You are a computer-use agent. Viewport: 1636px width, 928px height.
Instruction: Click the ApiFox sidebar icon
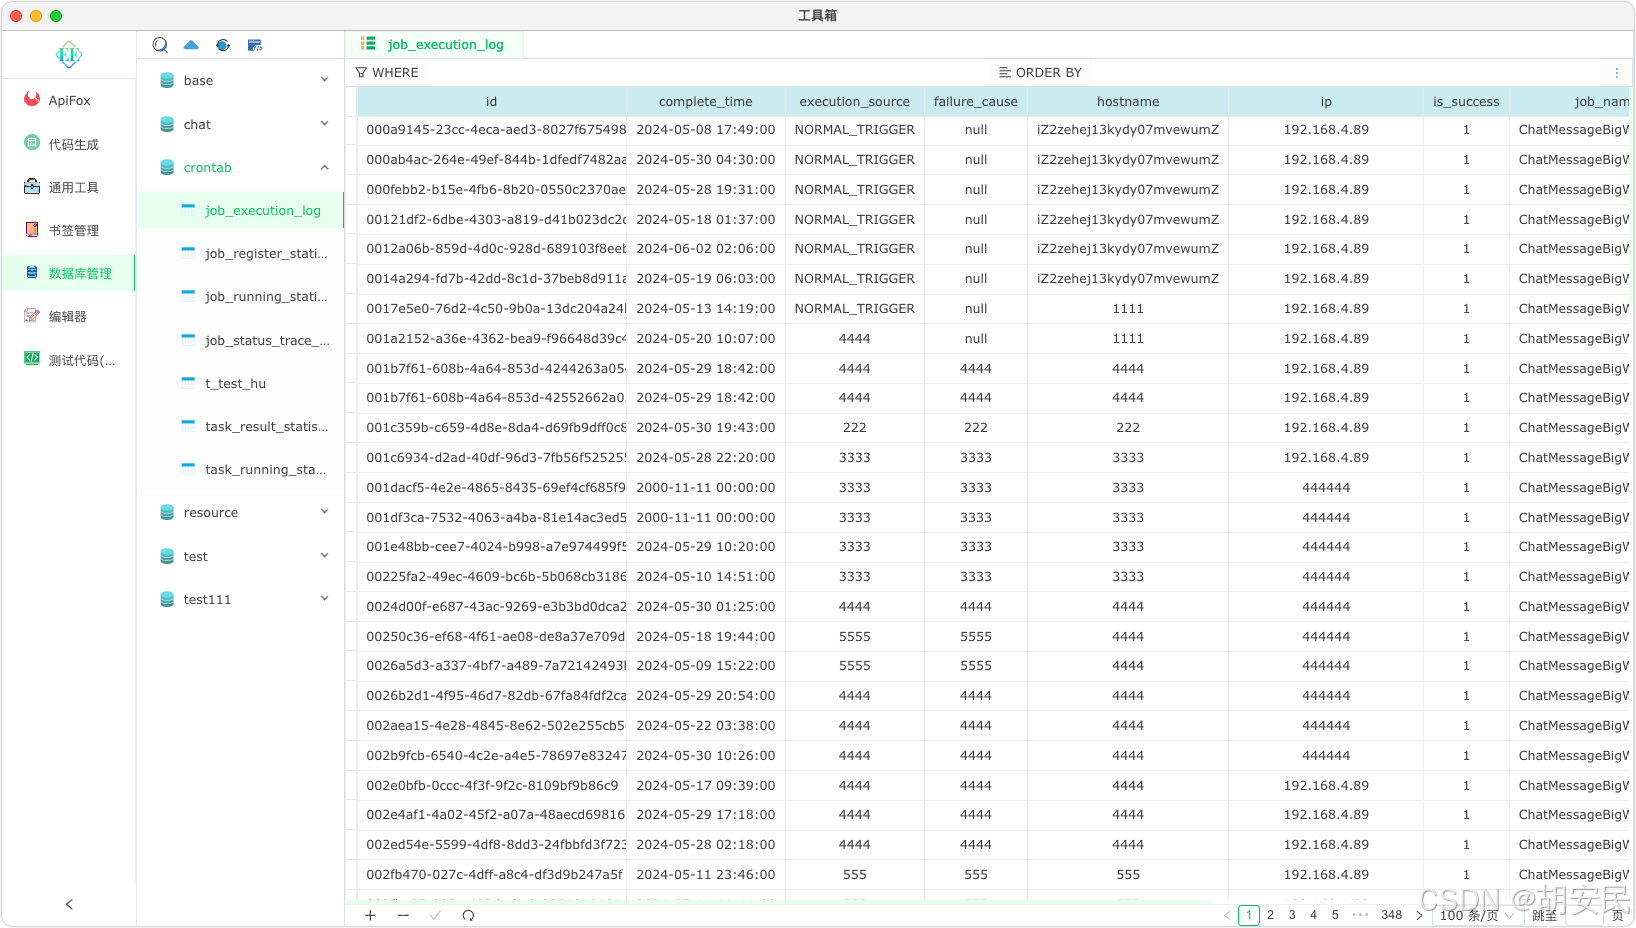(32, 99)
